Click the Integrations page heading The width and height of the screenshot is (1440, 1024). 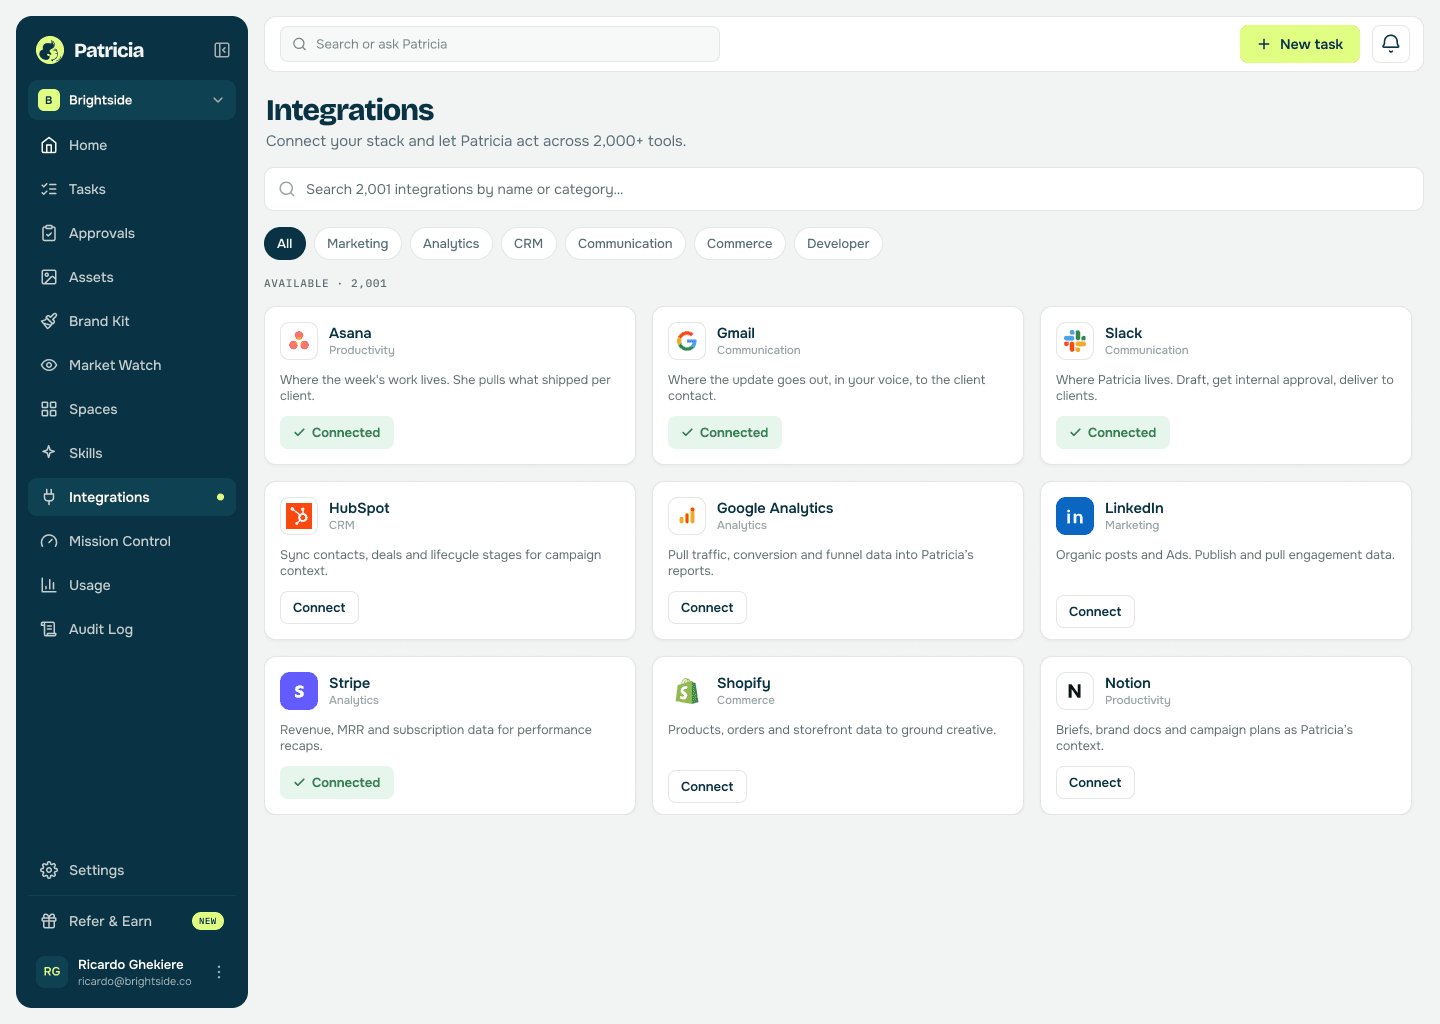pyautogui.click(x=350, y=110)
